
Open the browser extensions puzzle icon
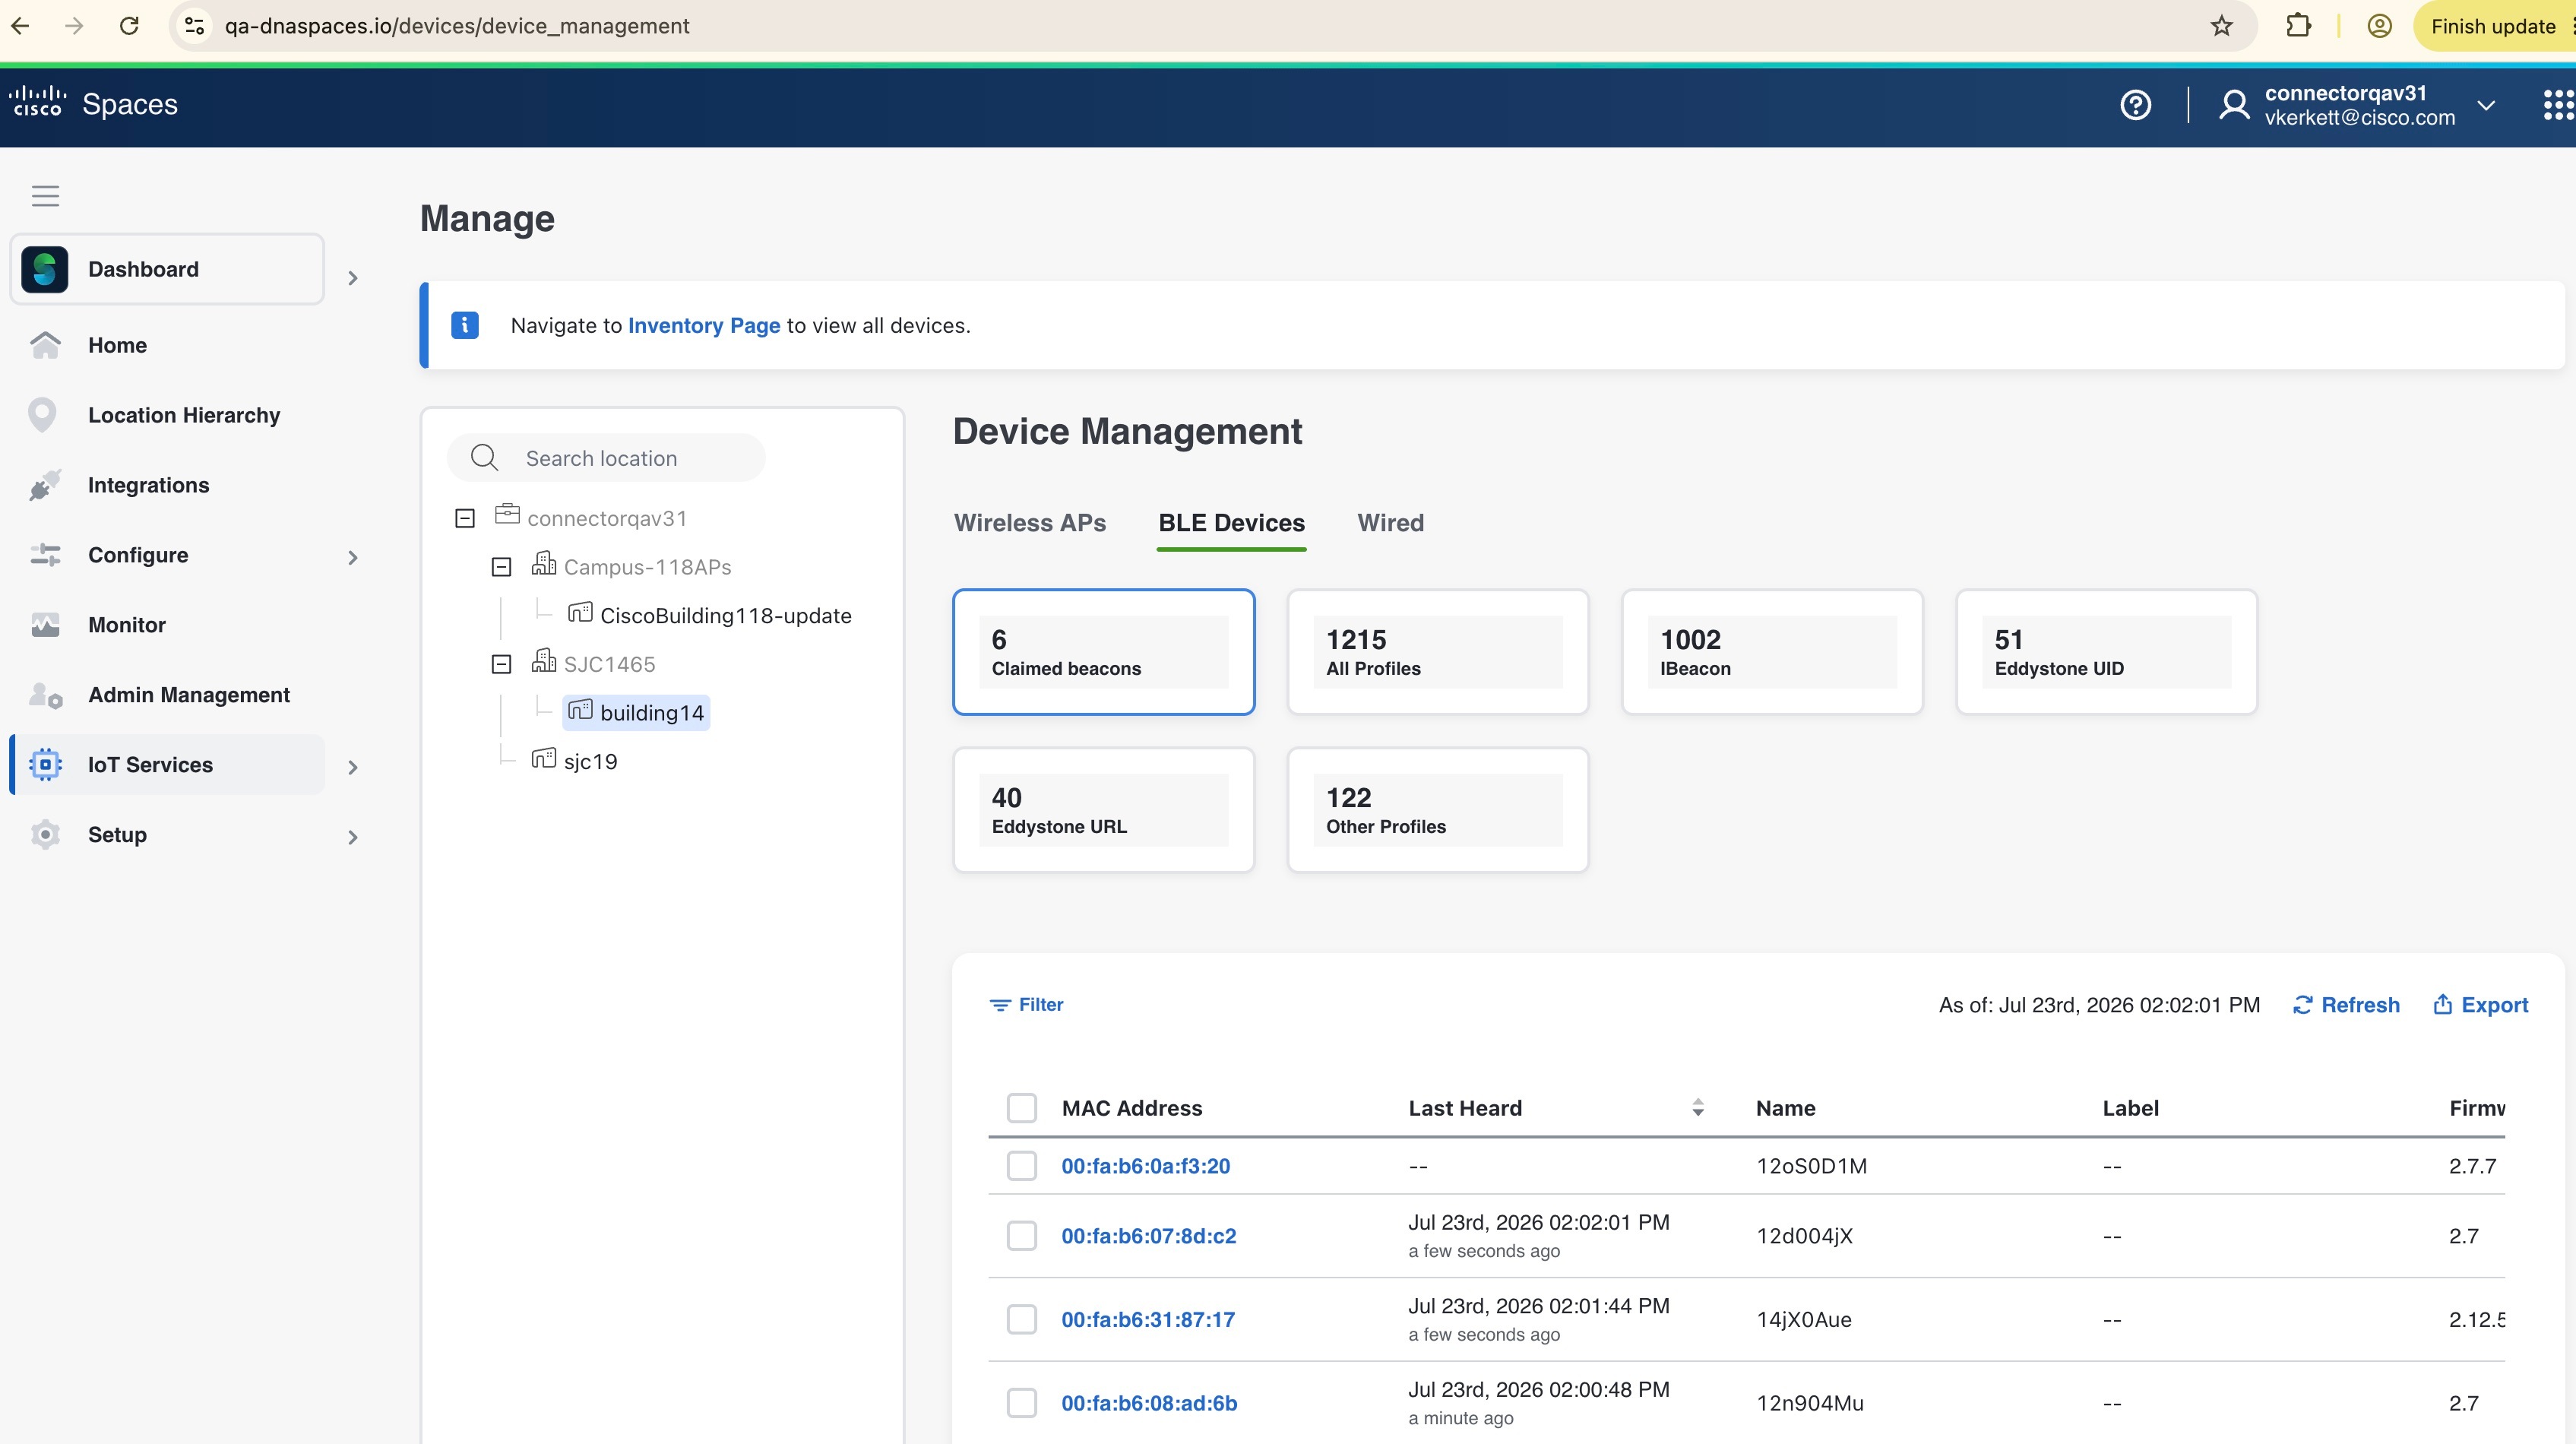tap(2298, 26)
